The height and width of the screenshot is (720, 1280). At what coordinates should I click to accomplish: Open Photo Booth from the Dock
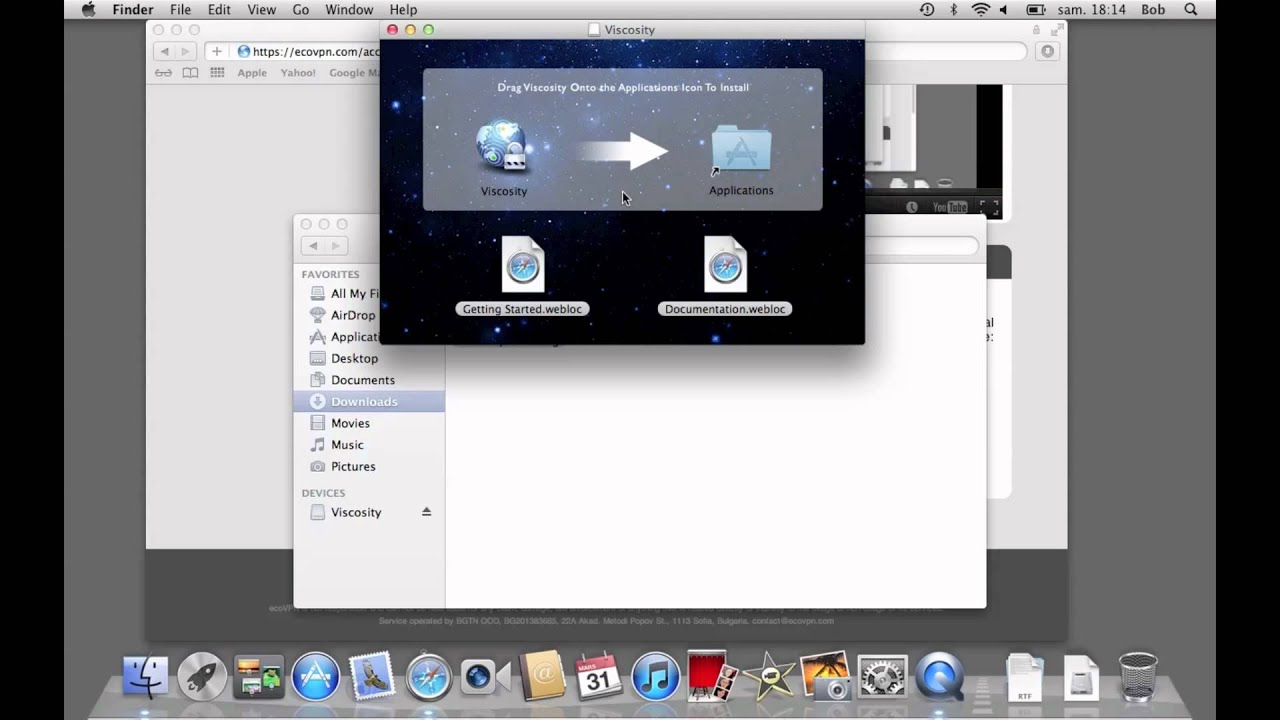click(713, 677)
